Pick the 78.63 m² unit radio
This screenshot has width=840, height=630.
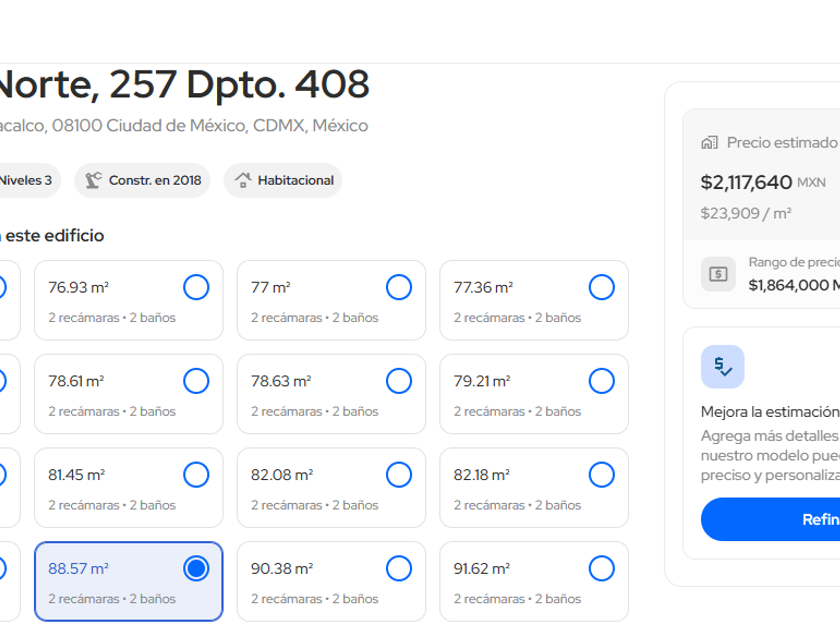[399, 381]
